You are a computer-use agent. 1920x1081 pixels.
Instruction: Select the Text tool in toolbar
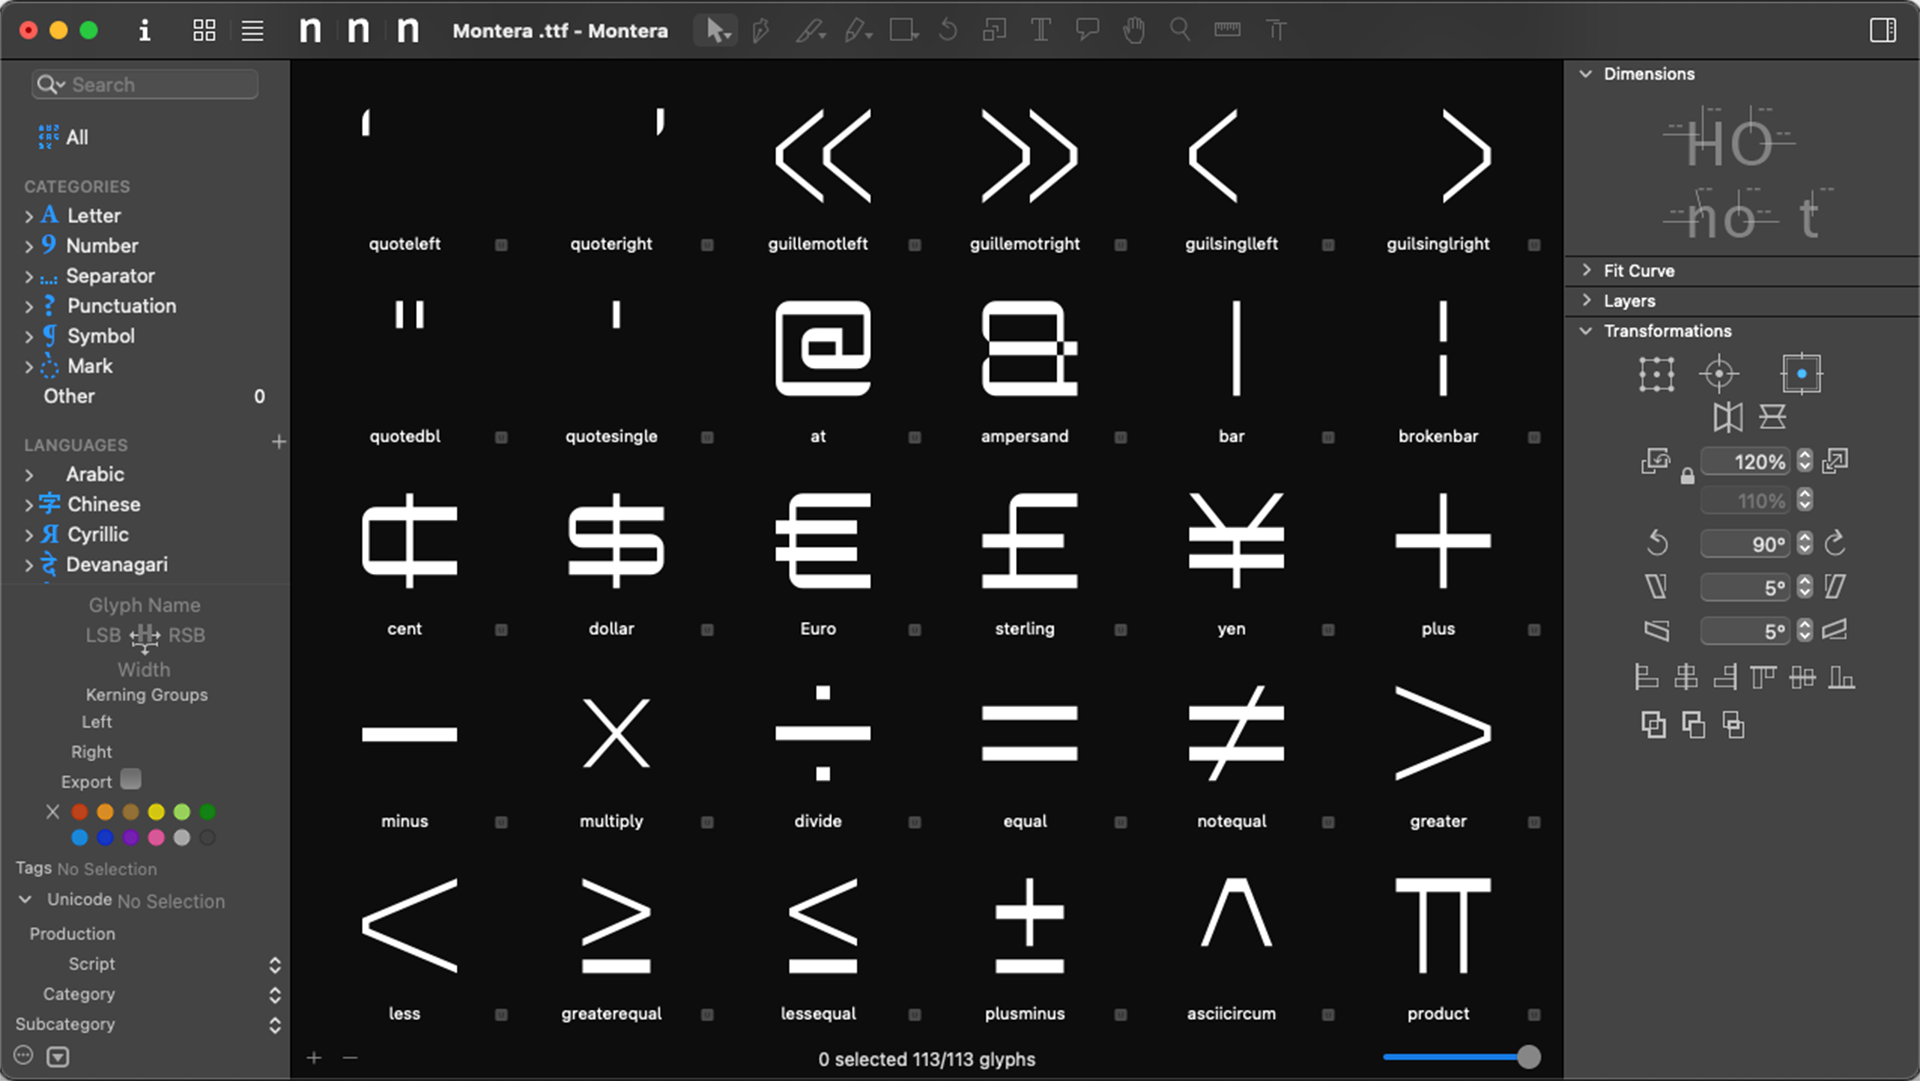pyautogui.click(x=1040, y=30)
